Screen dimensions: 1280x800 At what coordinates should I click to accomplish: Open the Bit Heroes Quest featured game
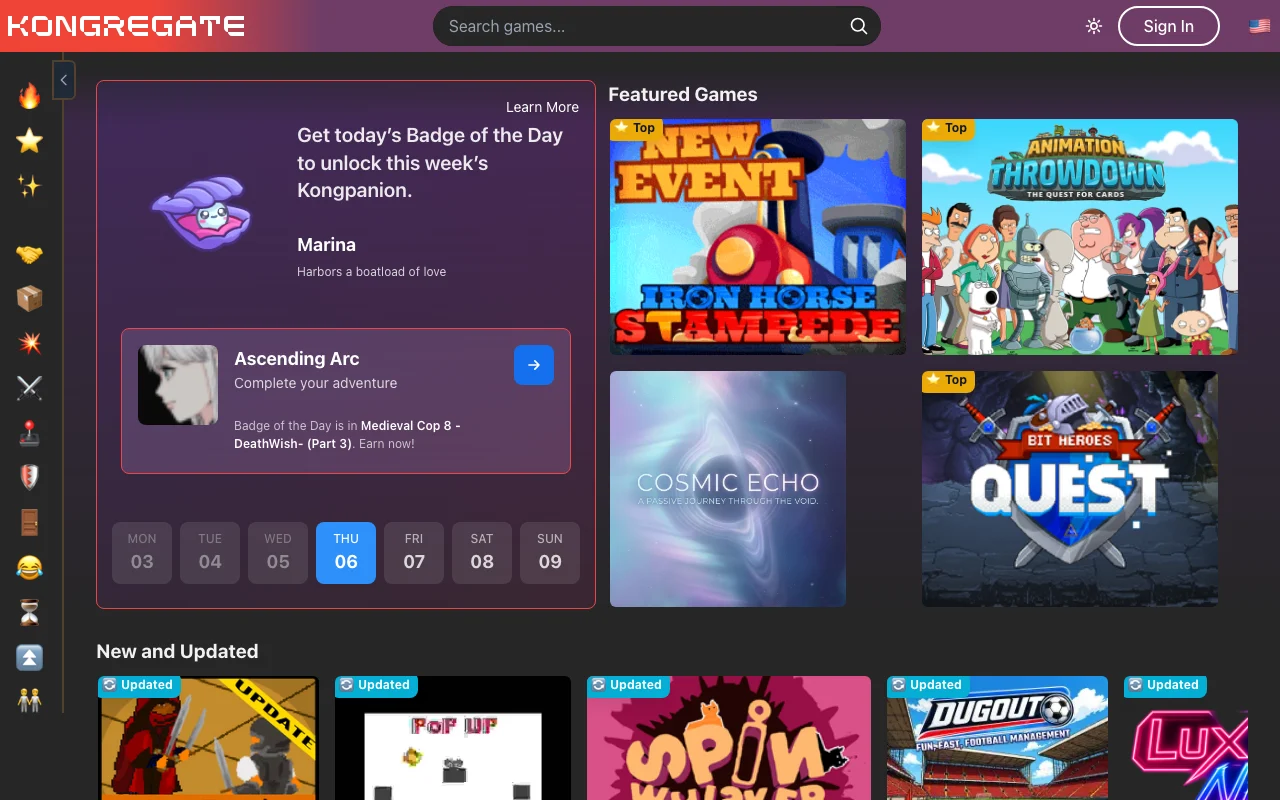tap(1070, 489)
